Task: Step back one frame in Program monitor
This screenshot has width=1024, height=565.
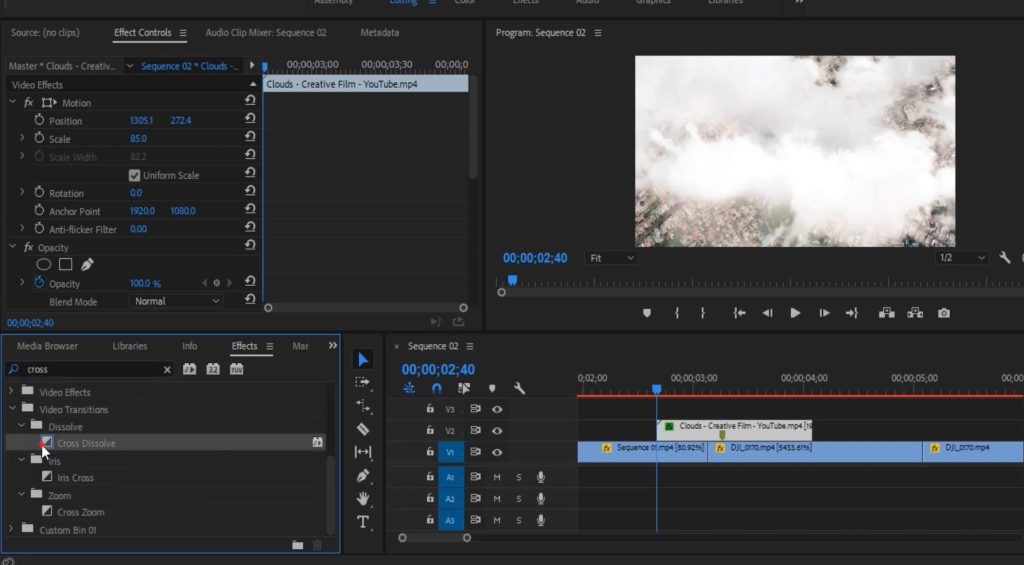Action: 767,313
